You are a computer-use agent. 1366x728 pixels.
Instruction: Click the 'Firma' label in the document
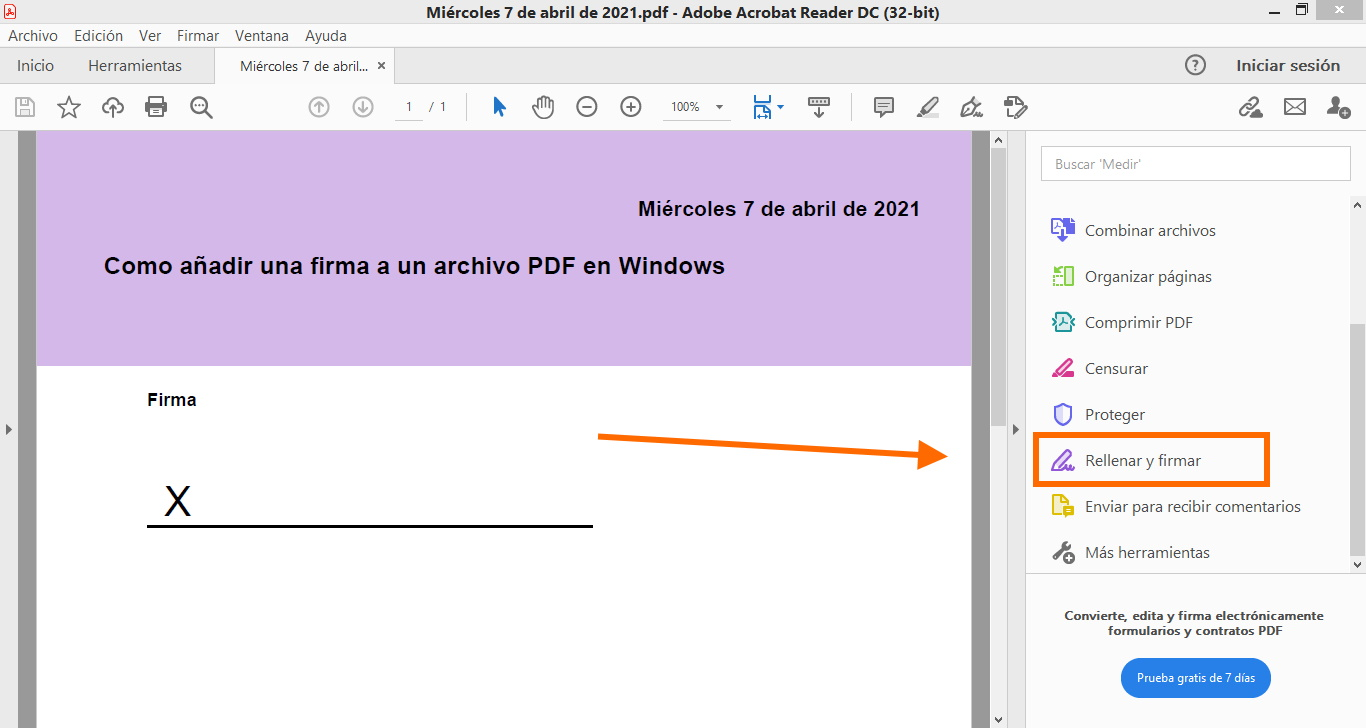click(172, 400)
